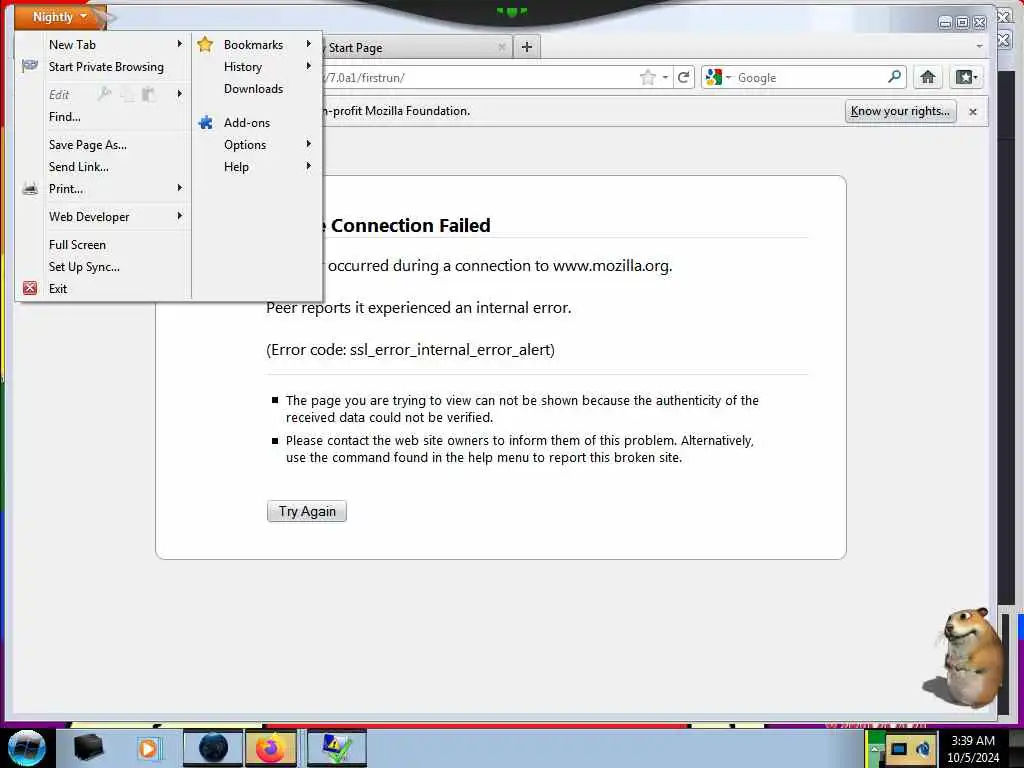Open the URL history dropdown arrow
This screenshot has height=768, width=1024.
coord(665,78)
